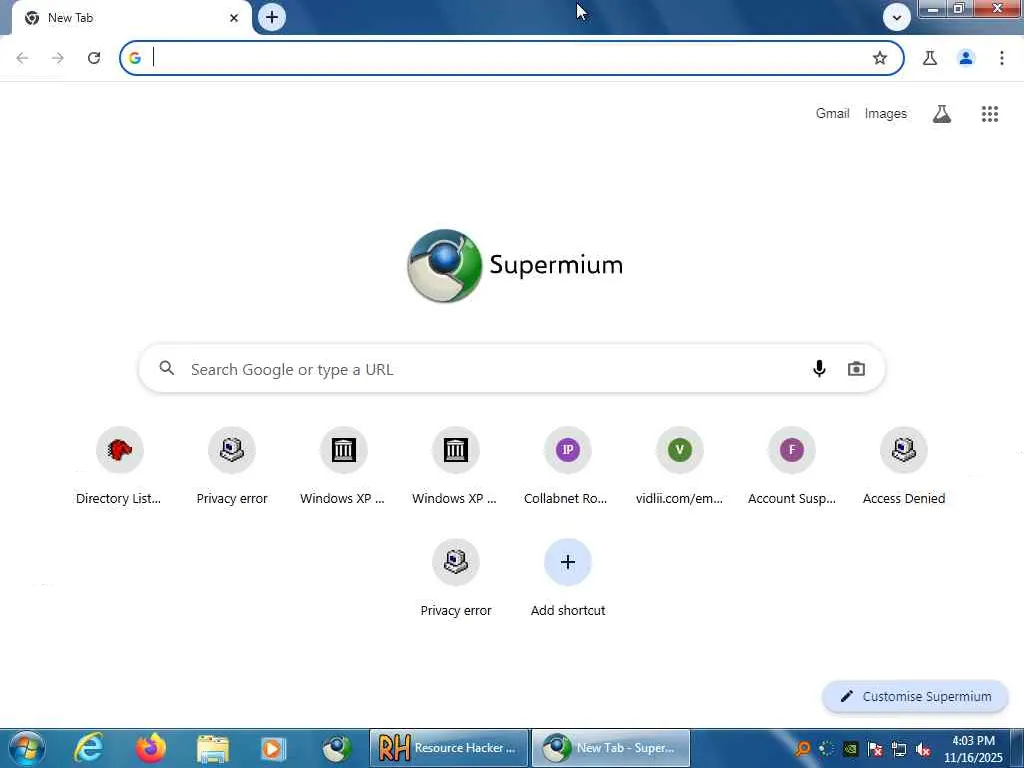Open the three-dot browser menu
Viewport: 1024px width, 768px height.
click(x=1002, y=58)
